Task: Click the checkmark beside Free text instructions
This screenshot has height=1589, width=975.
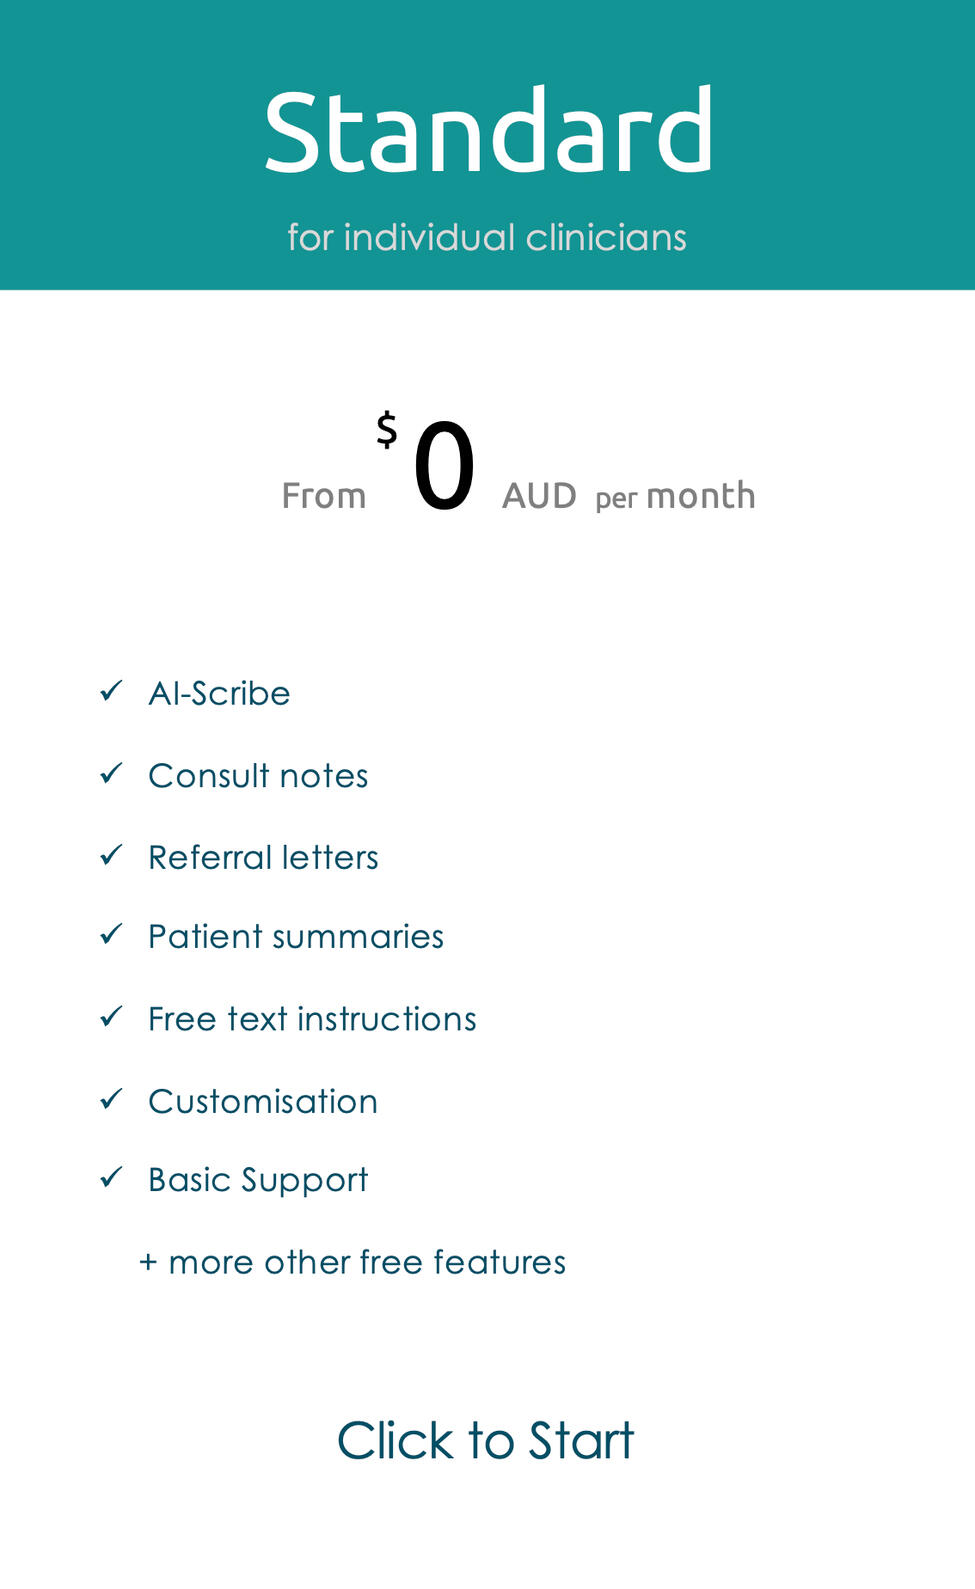Action: [x=111, y=1017]
